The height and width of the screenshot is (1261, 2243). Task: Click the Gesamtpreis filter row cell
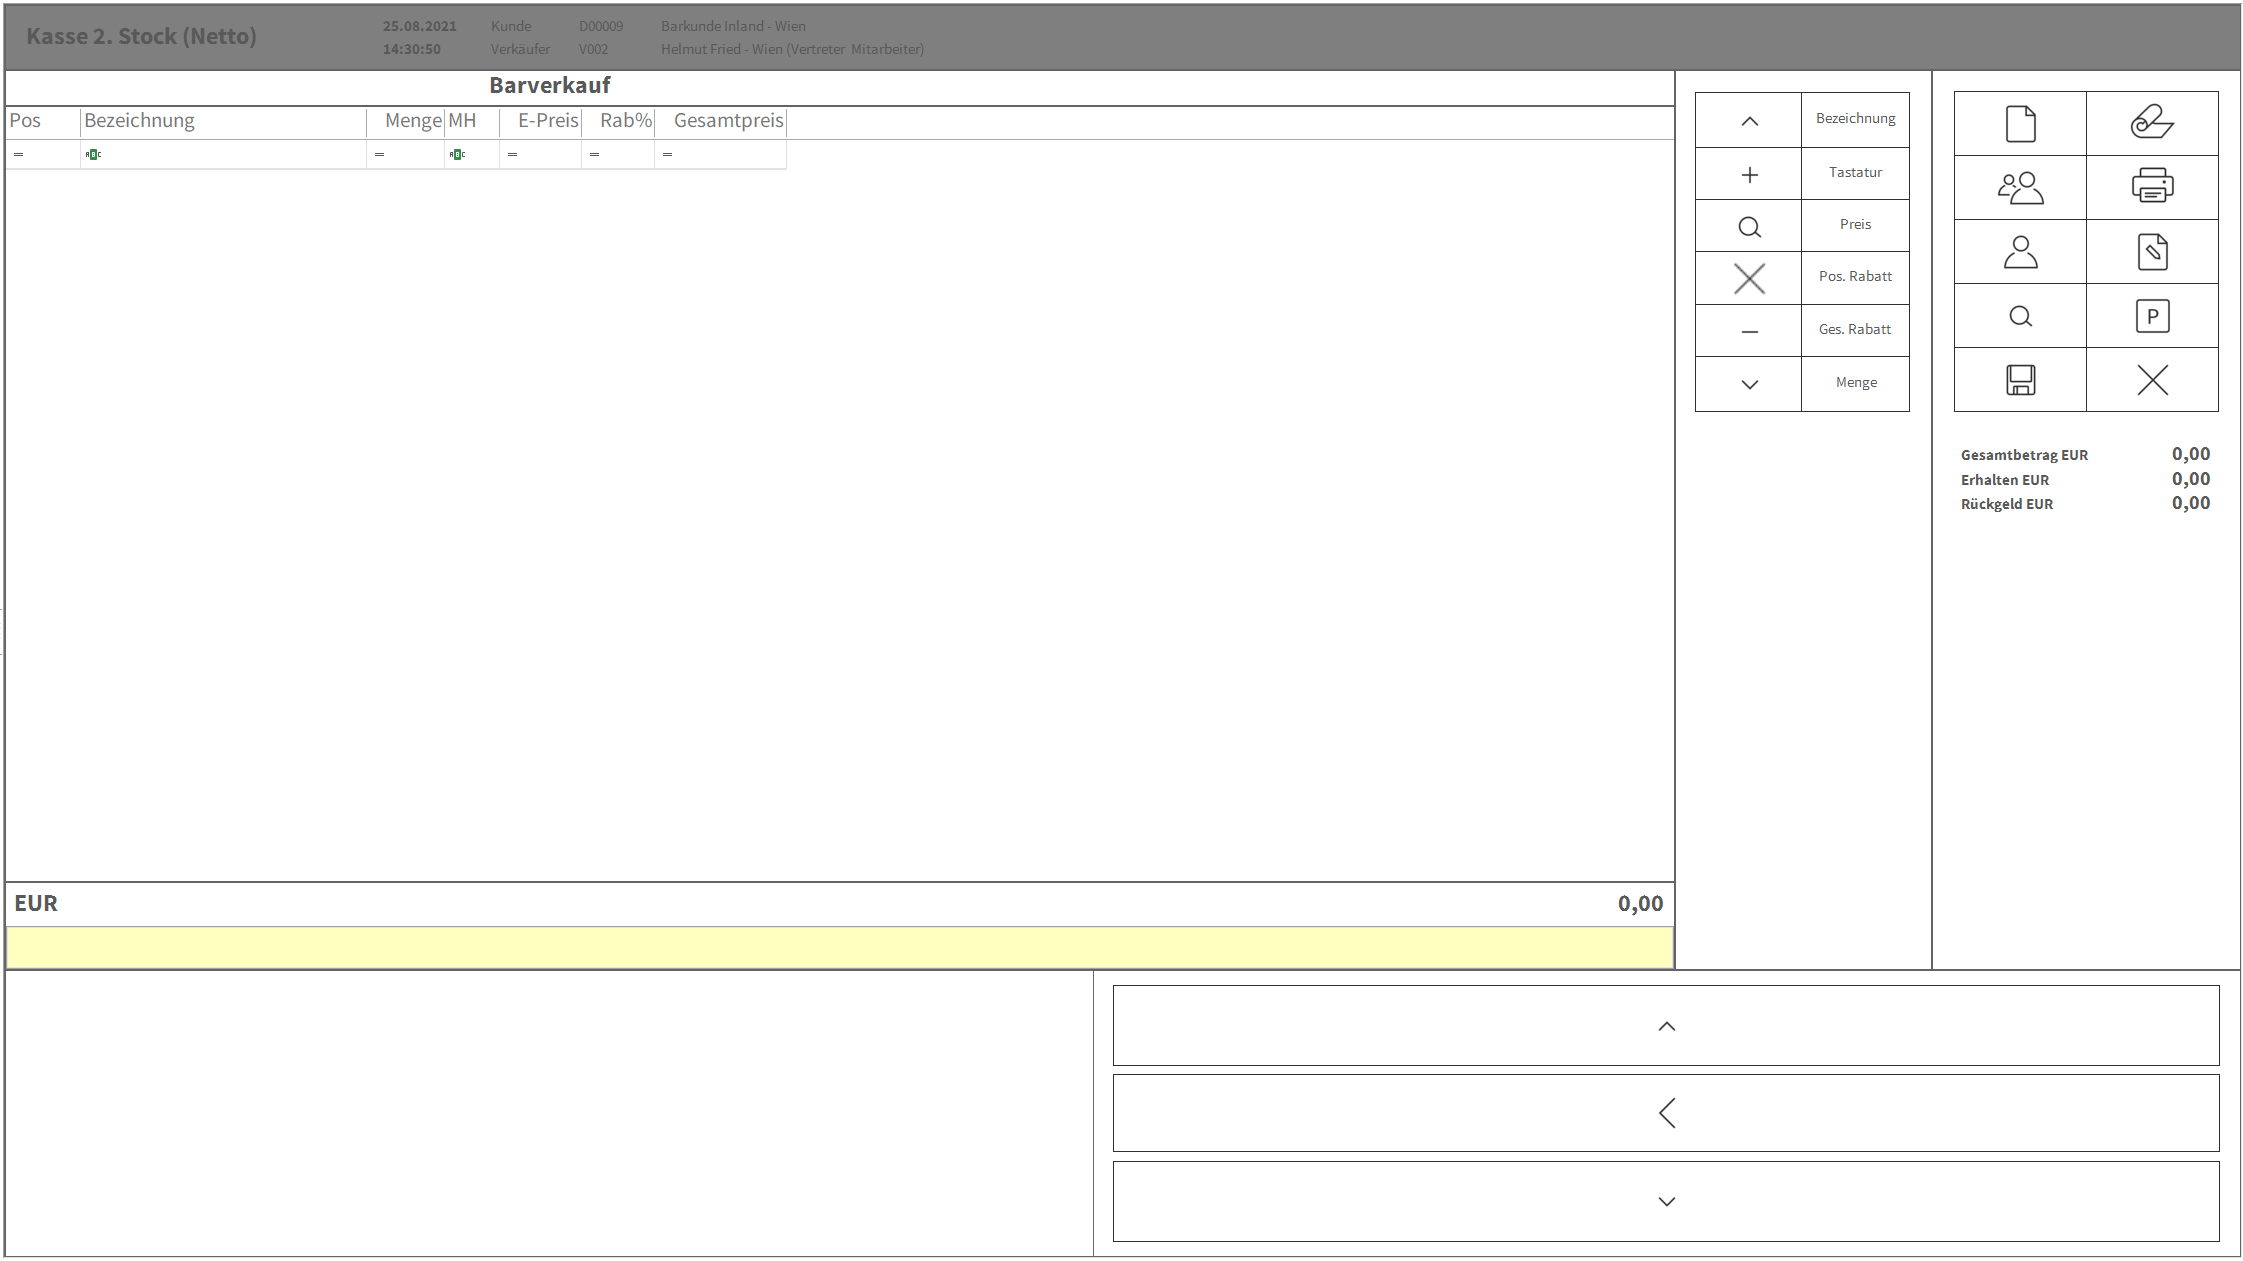point(721,154)
